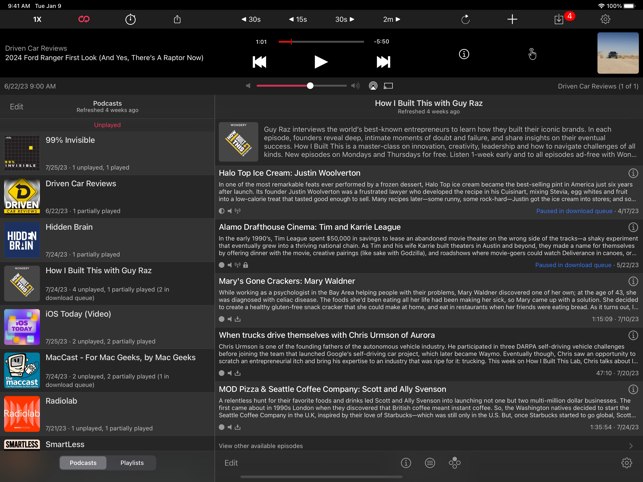Show info for Alamo Drafthouse episode
This screenshot has height=482, width=643.
coord(633,227)
